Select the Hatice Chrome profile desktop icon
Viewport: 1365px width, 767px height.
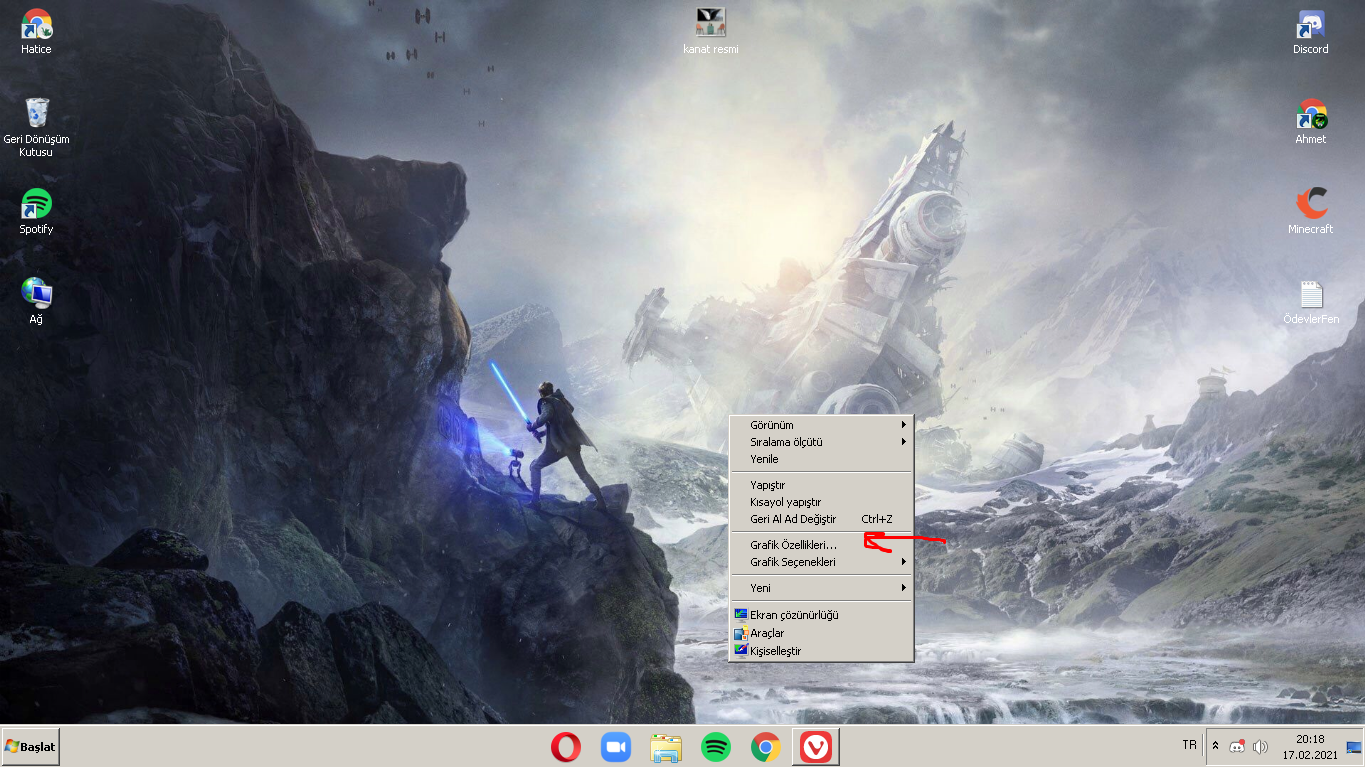coord(36,31)
